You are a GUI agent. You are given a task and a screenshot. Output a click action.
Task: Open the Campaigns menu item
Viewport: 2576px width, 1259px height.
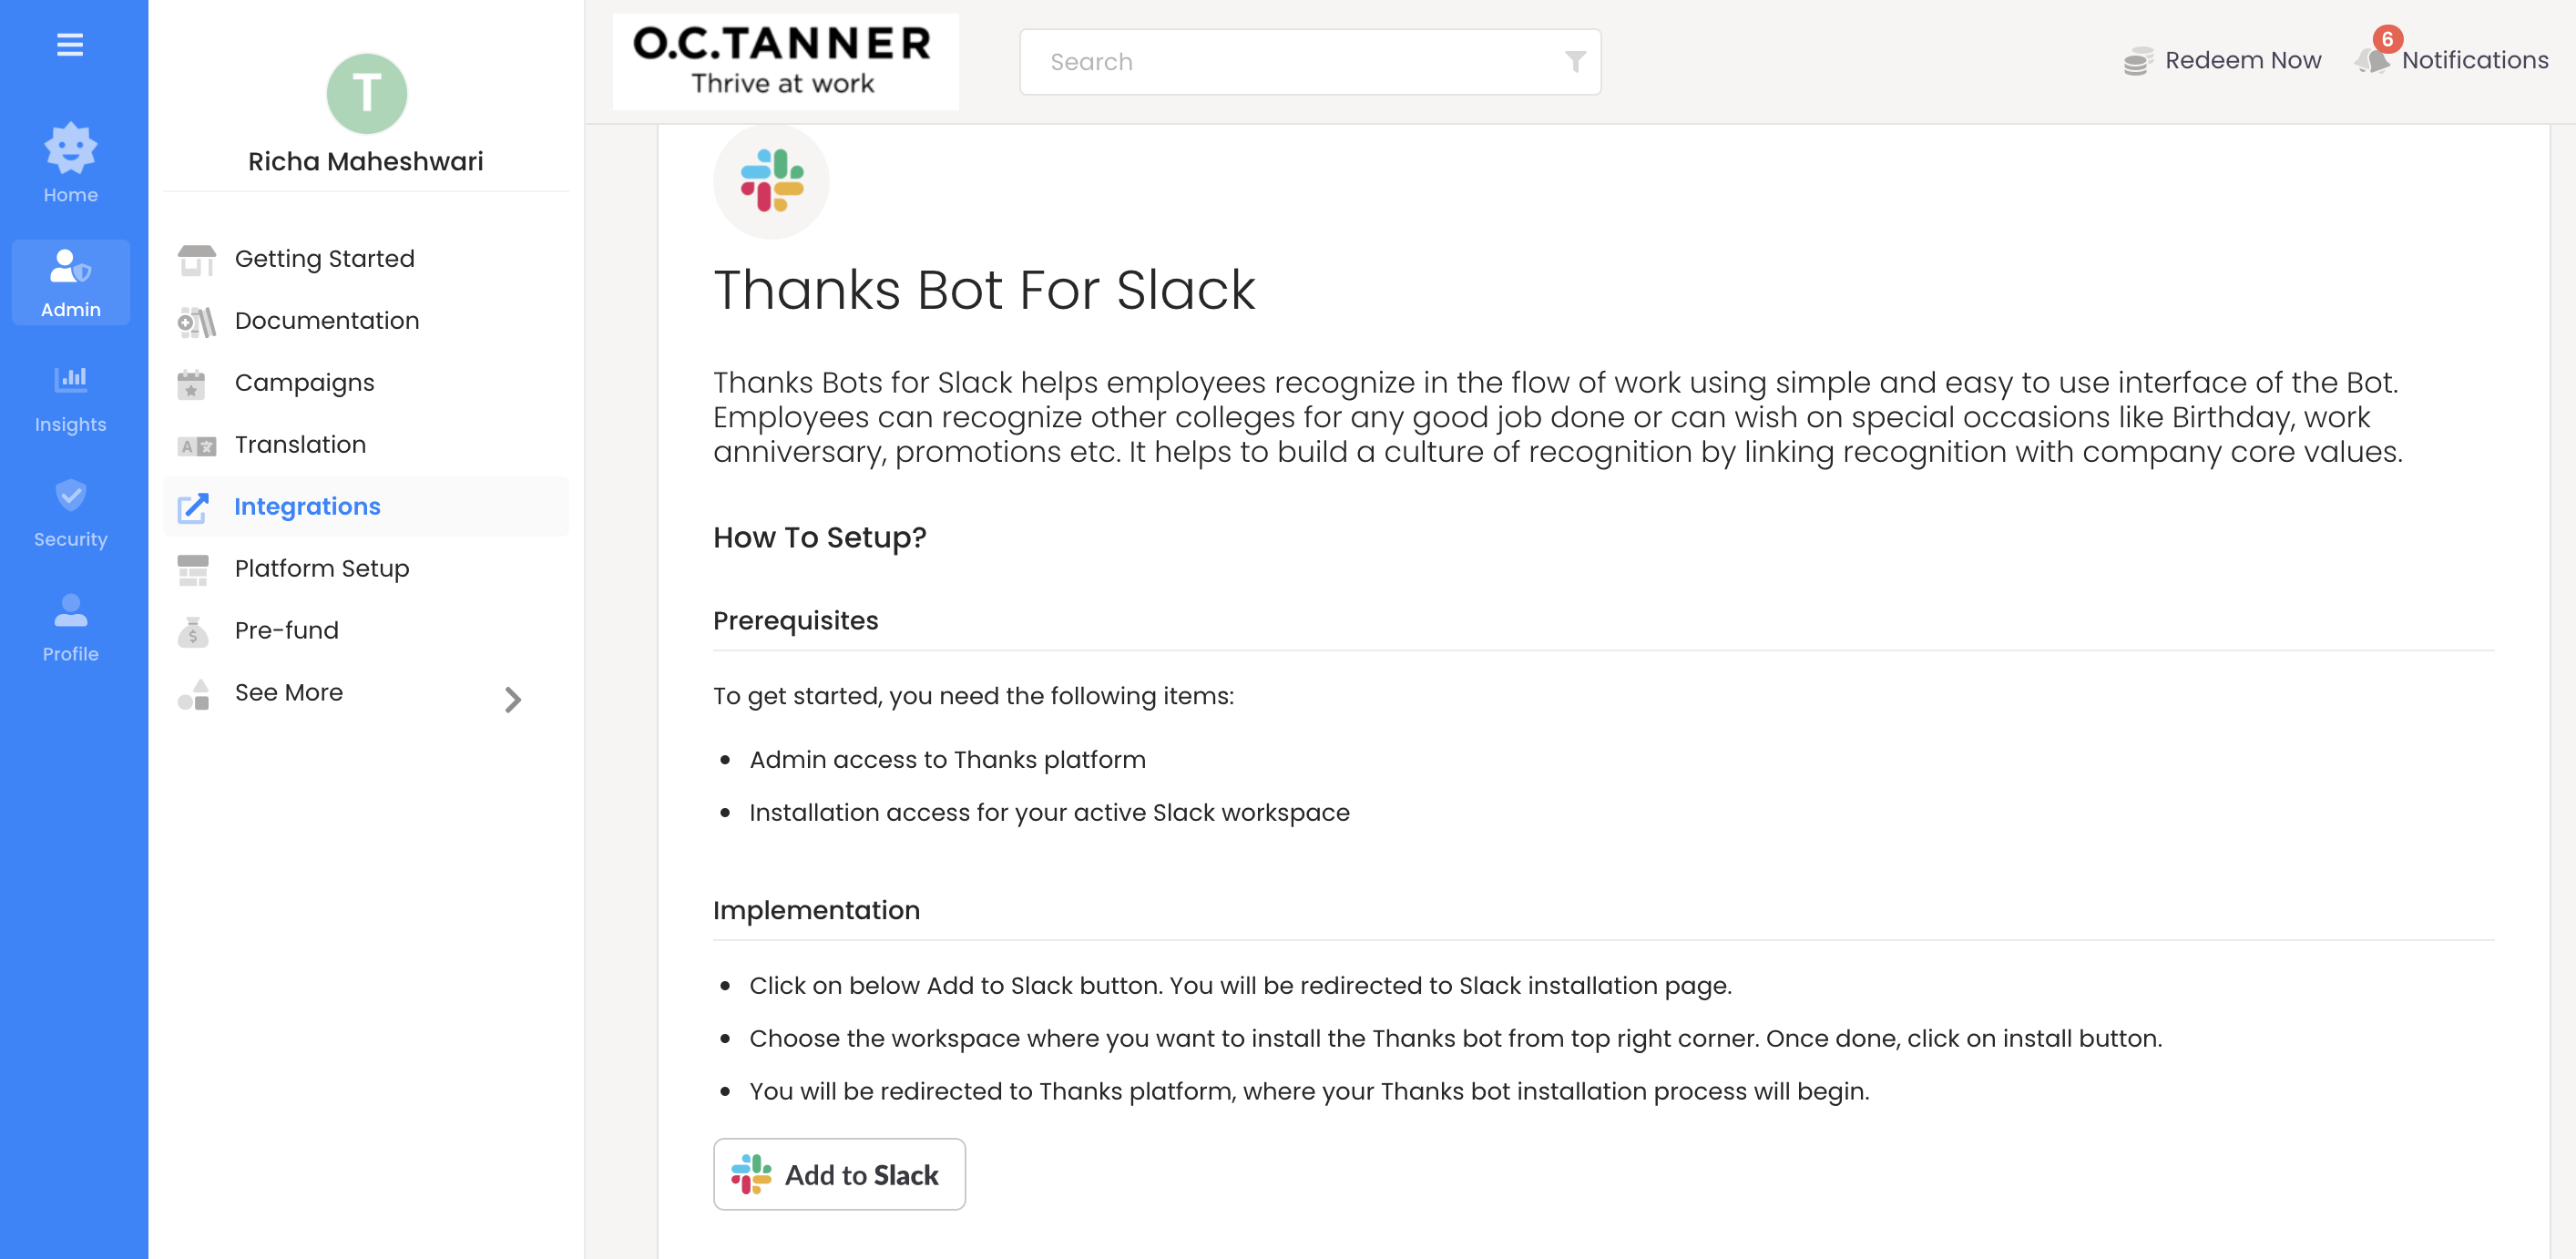click(304, 383)
